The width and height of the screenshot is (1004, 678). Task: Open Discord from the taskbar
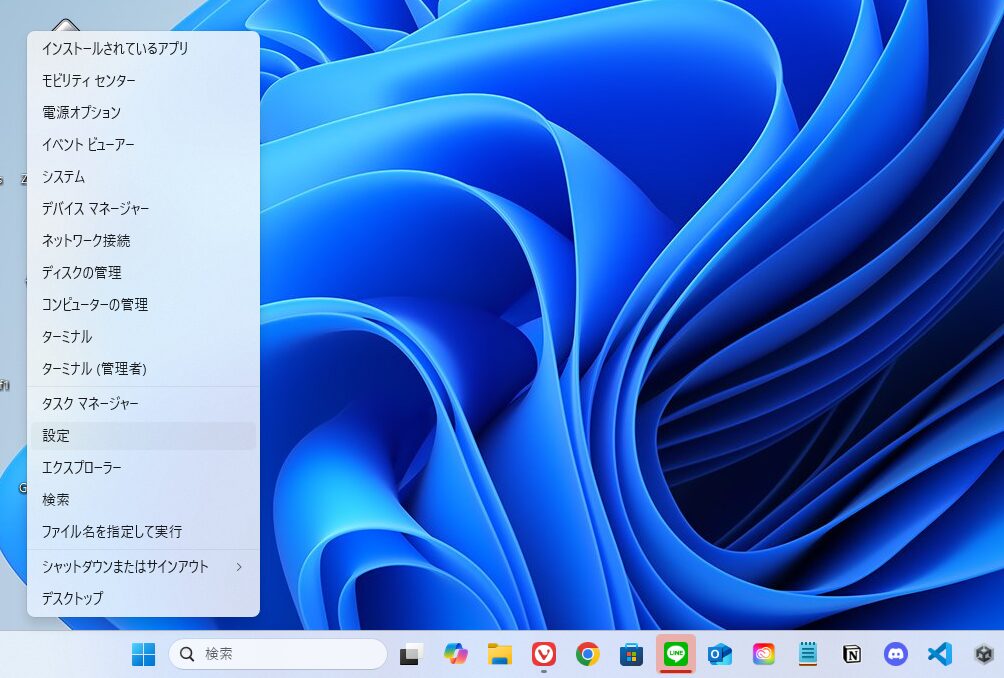pos(896,654)
